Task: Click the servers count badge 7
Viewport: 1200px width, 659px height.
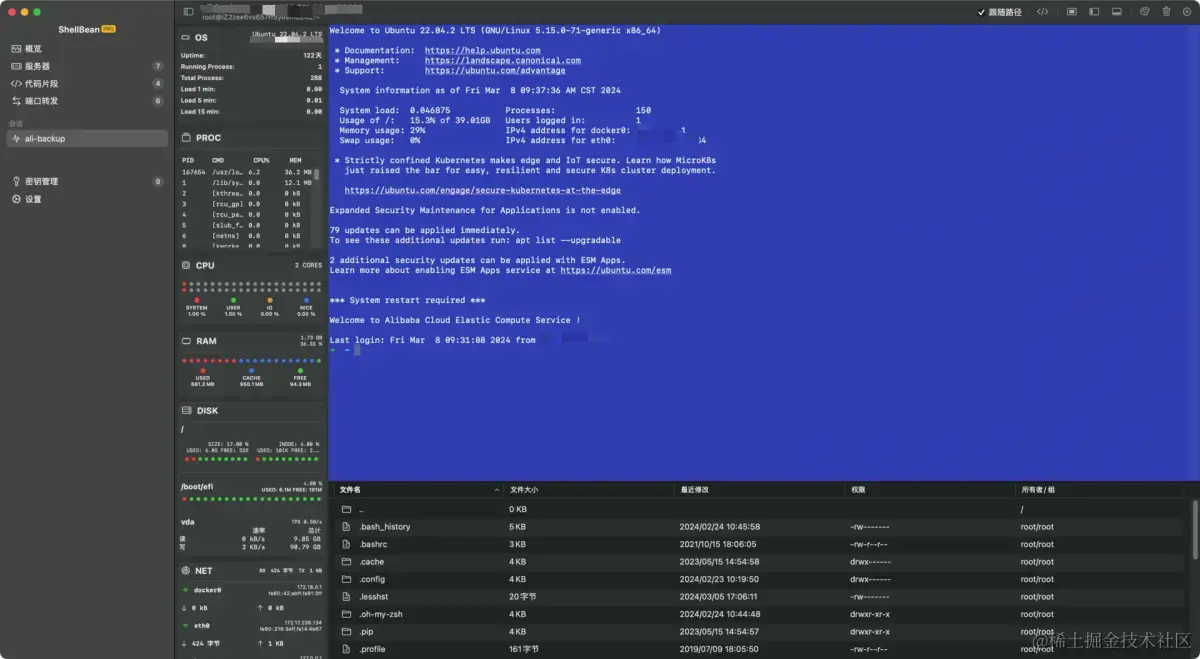Action: 157,66
